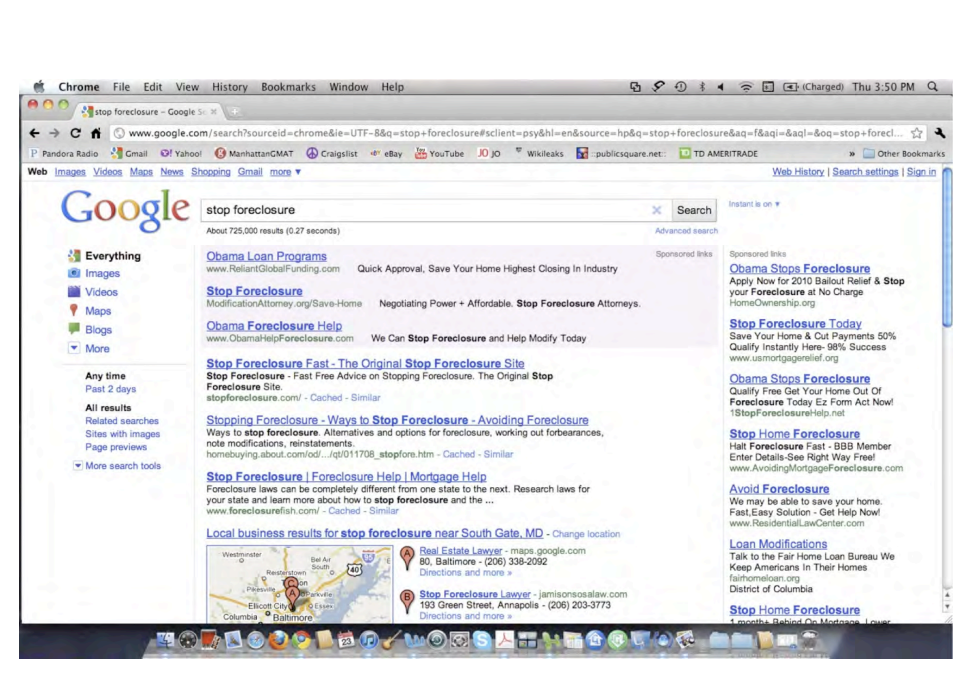Open the Pandora Radio bookmark

tap(64, 154)
